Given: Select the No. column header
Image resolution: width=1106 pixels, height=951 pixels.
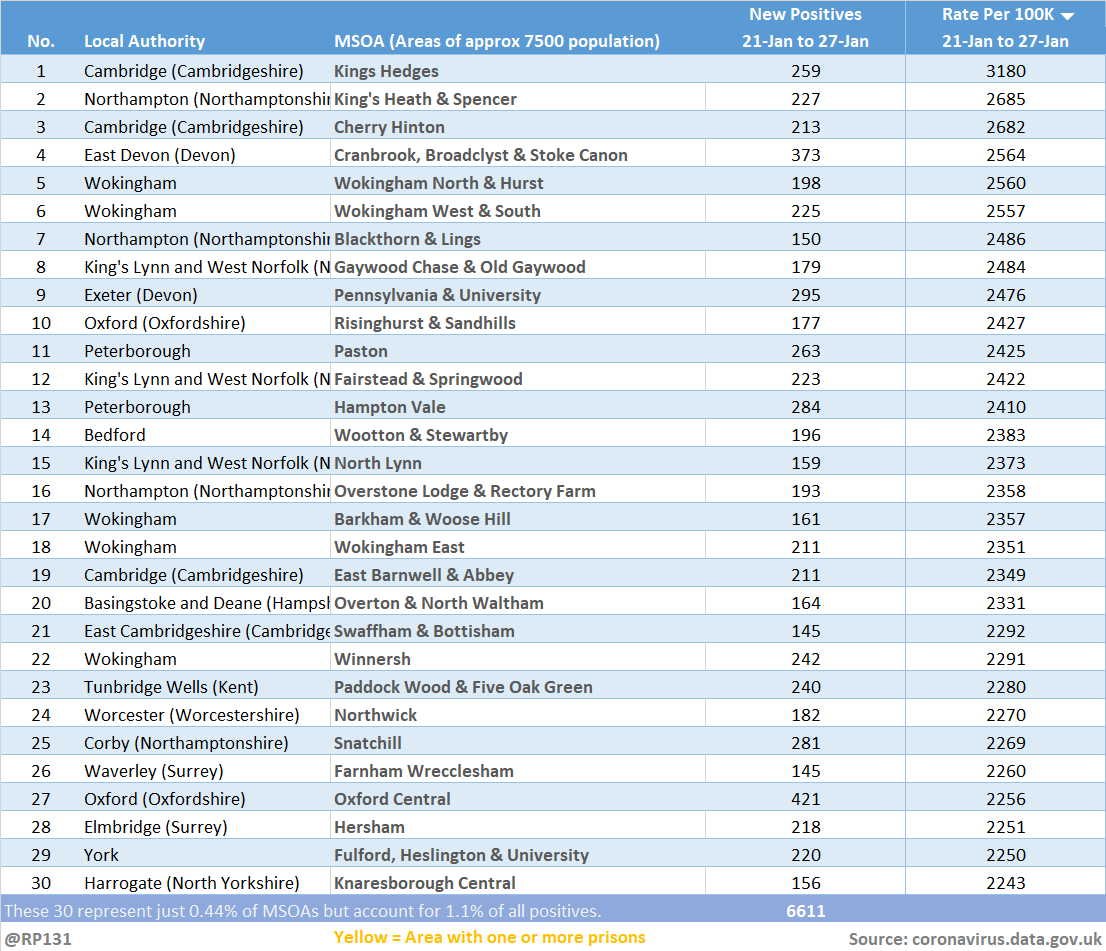Looking at the screenshot, I should tap(41, 41).
